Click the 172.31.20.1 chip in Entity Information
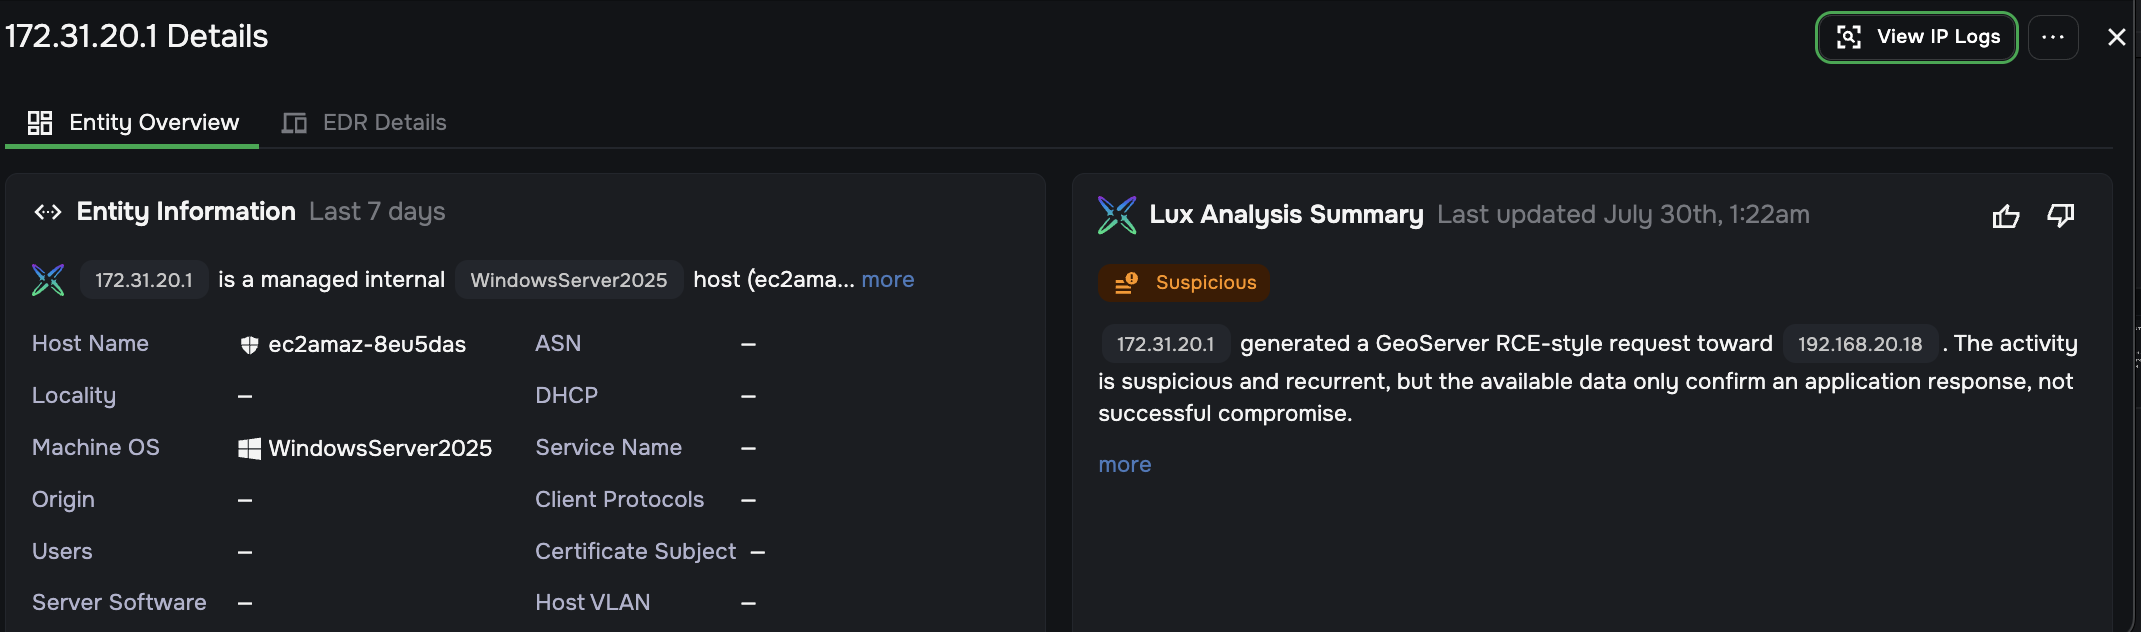 [x=144, y=280]
